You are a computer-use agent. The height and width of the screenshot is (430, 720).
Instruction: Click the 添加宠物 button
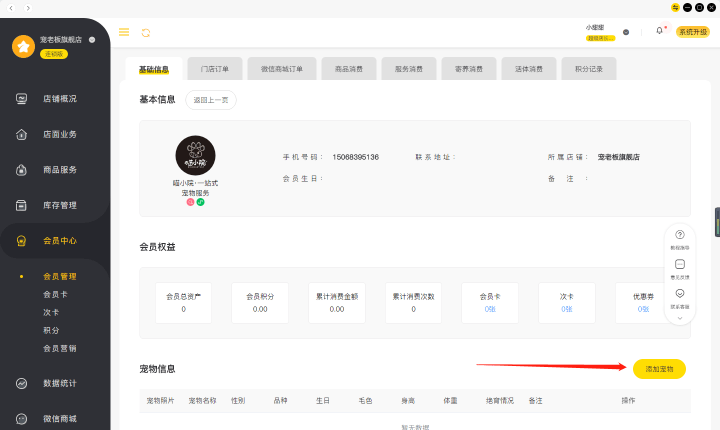pos(659,369)
